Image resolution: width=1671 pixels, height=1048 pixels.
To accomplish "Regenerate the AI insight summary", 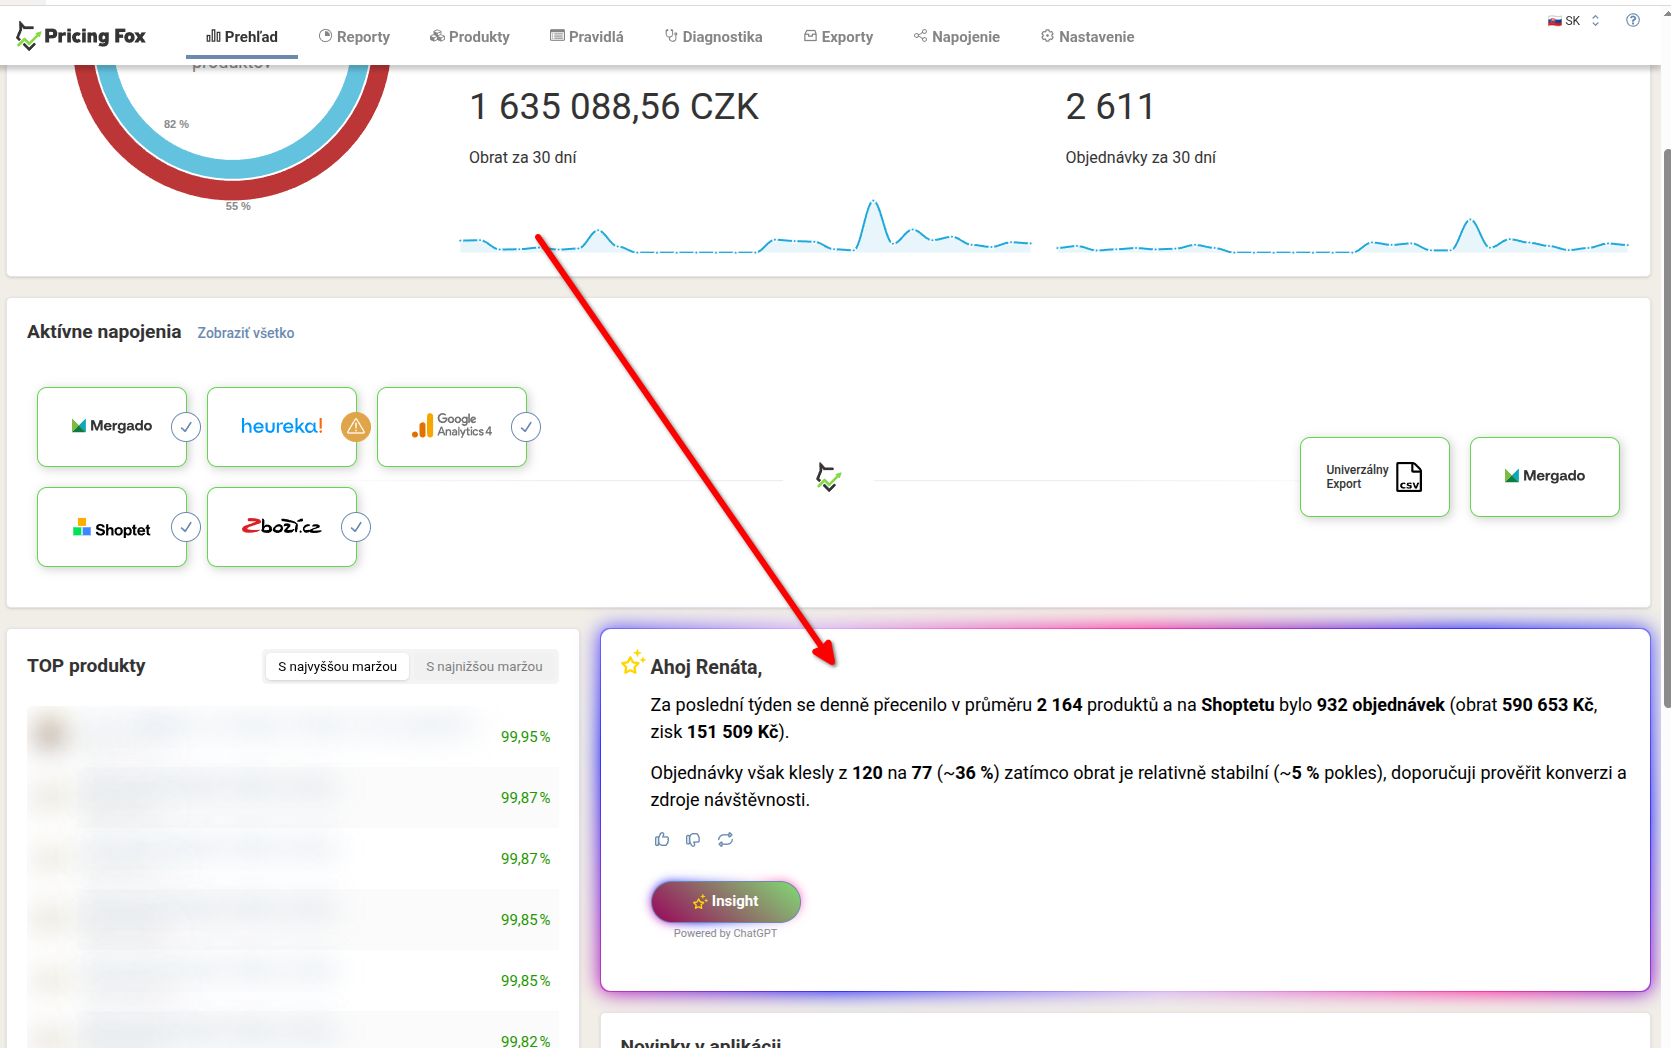I will point(725,840).
